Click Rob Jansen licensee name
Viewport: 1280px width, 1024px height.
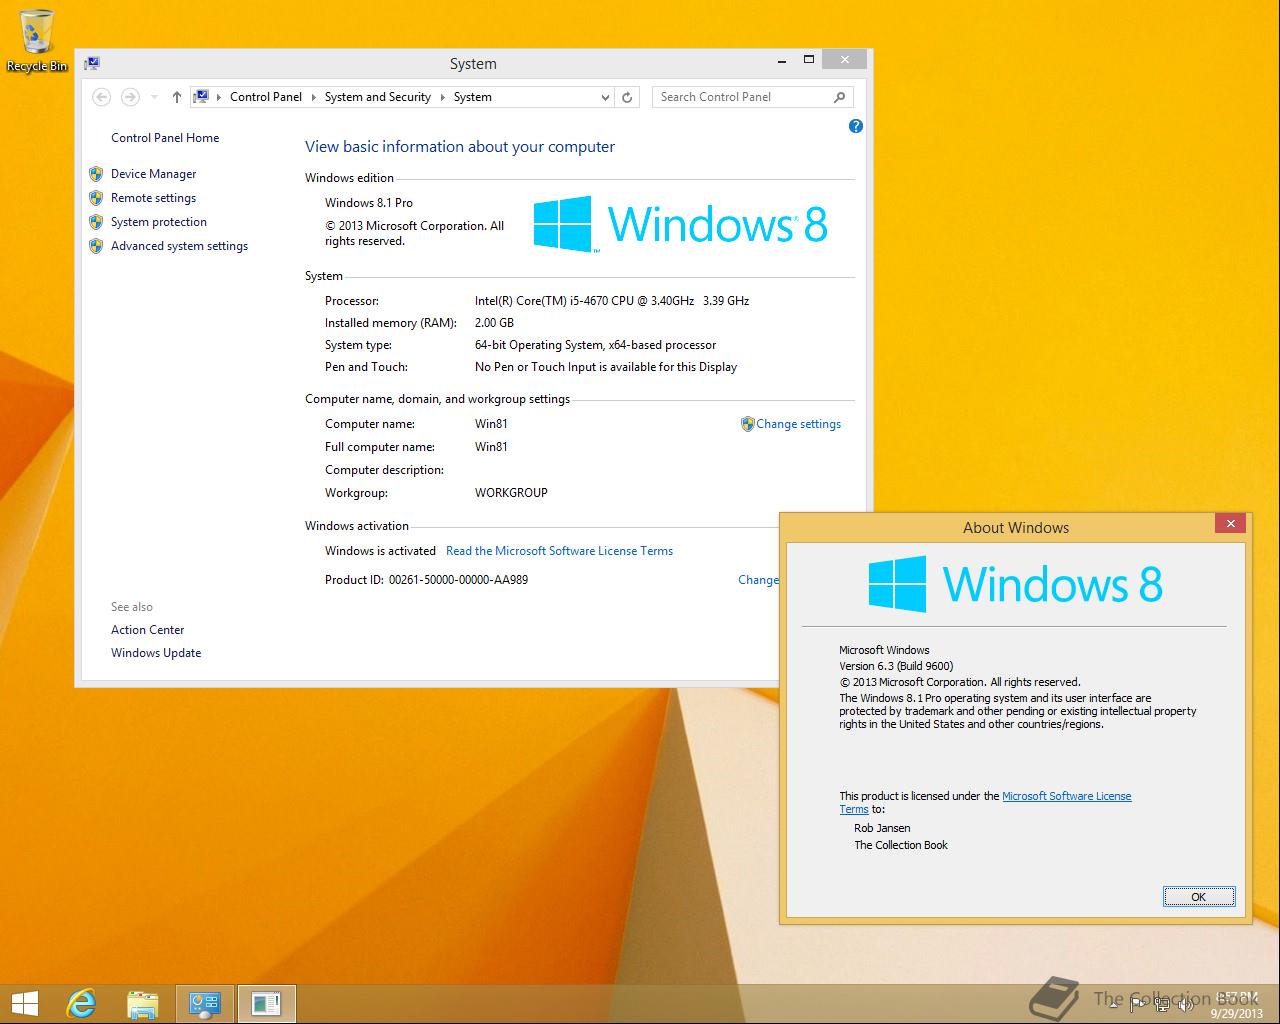coord(882,828)
